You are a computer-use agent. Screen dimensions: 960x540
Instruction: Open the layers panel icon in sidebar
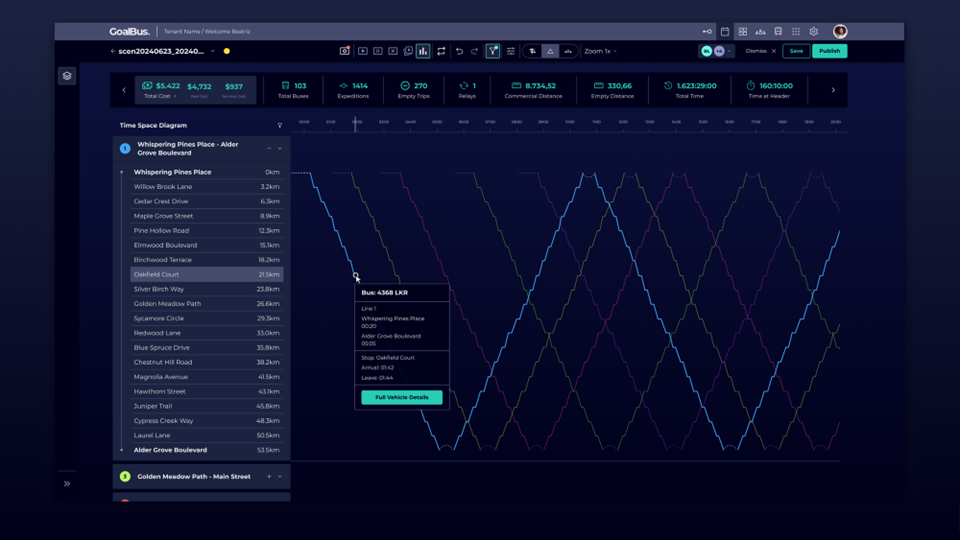[x=67, y=76]
